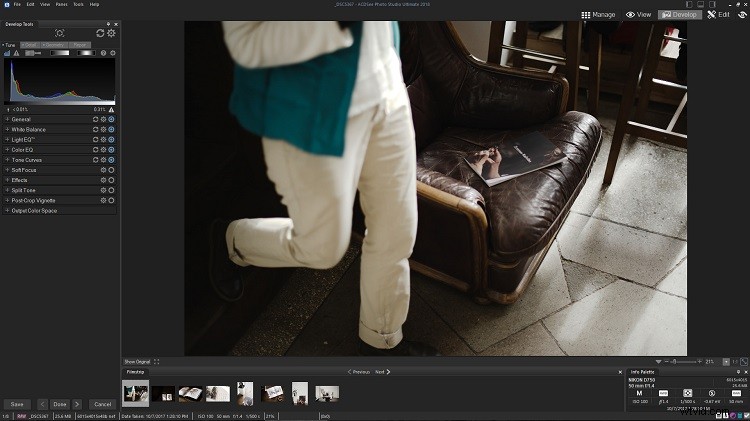Click Next in the filmstrip
The width and height of the screenshot is (750, 421).
(382, 372)
